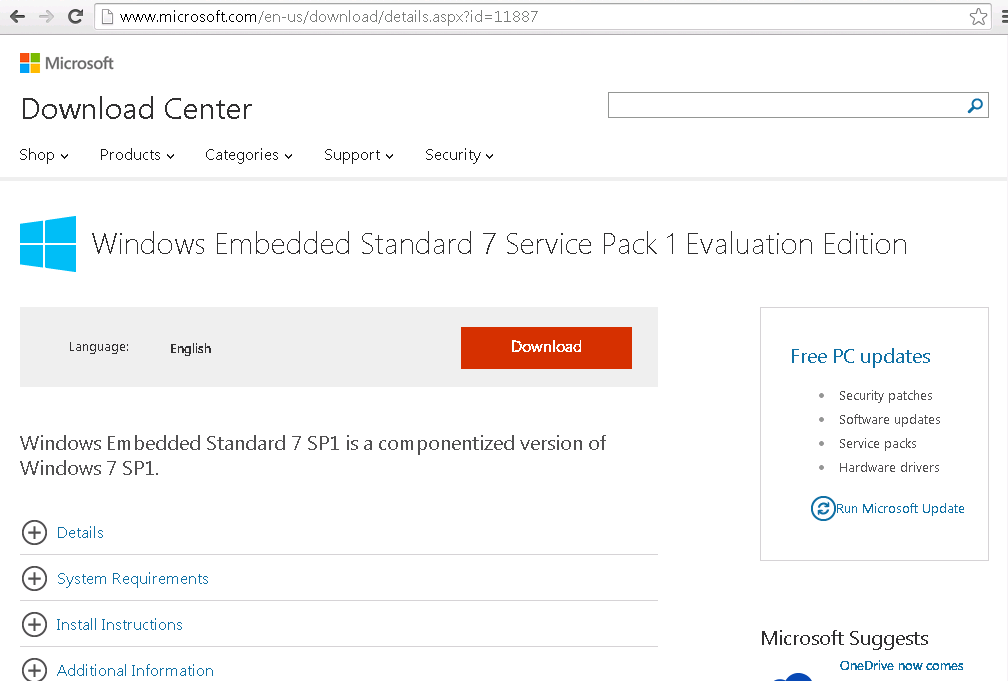Screen dimensions: 1008x681
Task: Click the Download Center search box
Action: pyautogui.click(x=785, y=105)
